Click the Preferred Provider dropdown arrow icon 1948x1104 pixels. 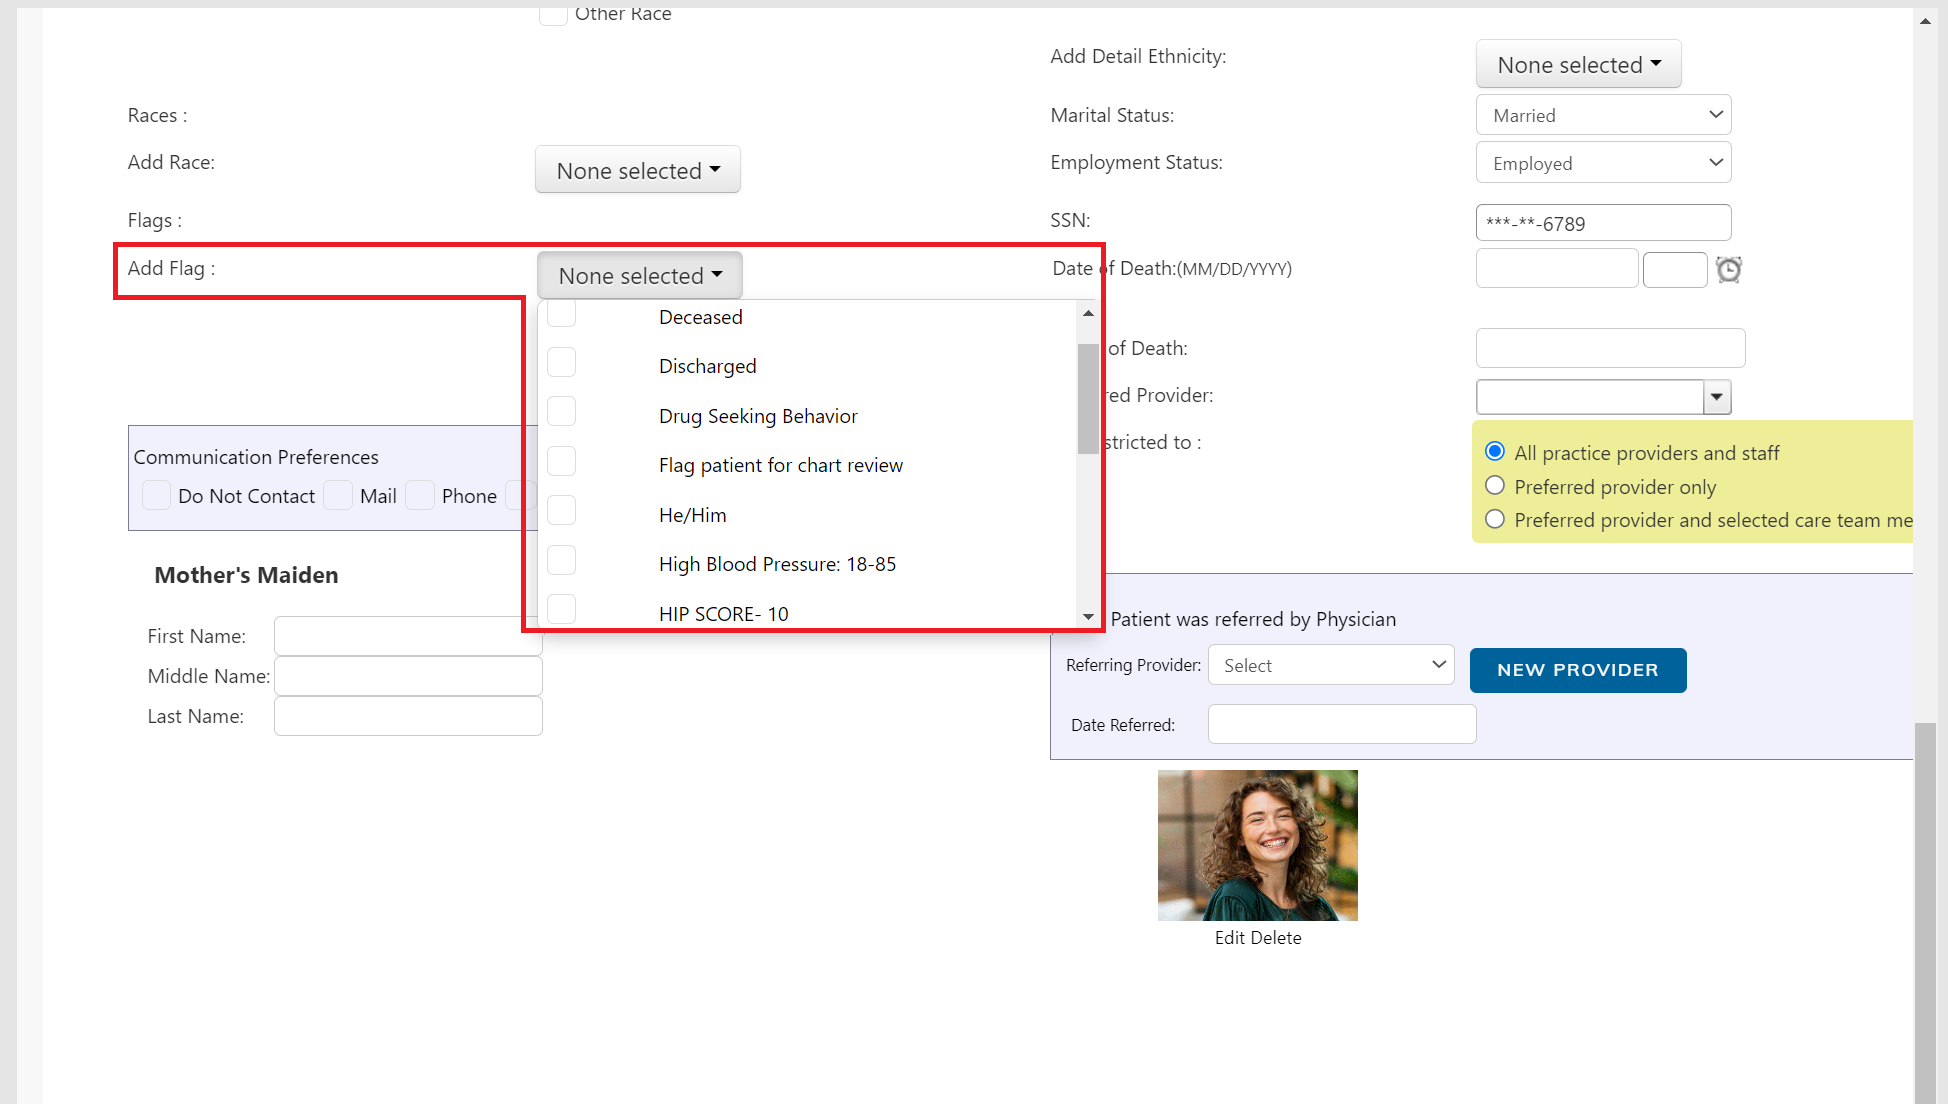pos(1716,397)
